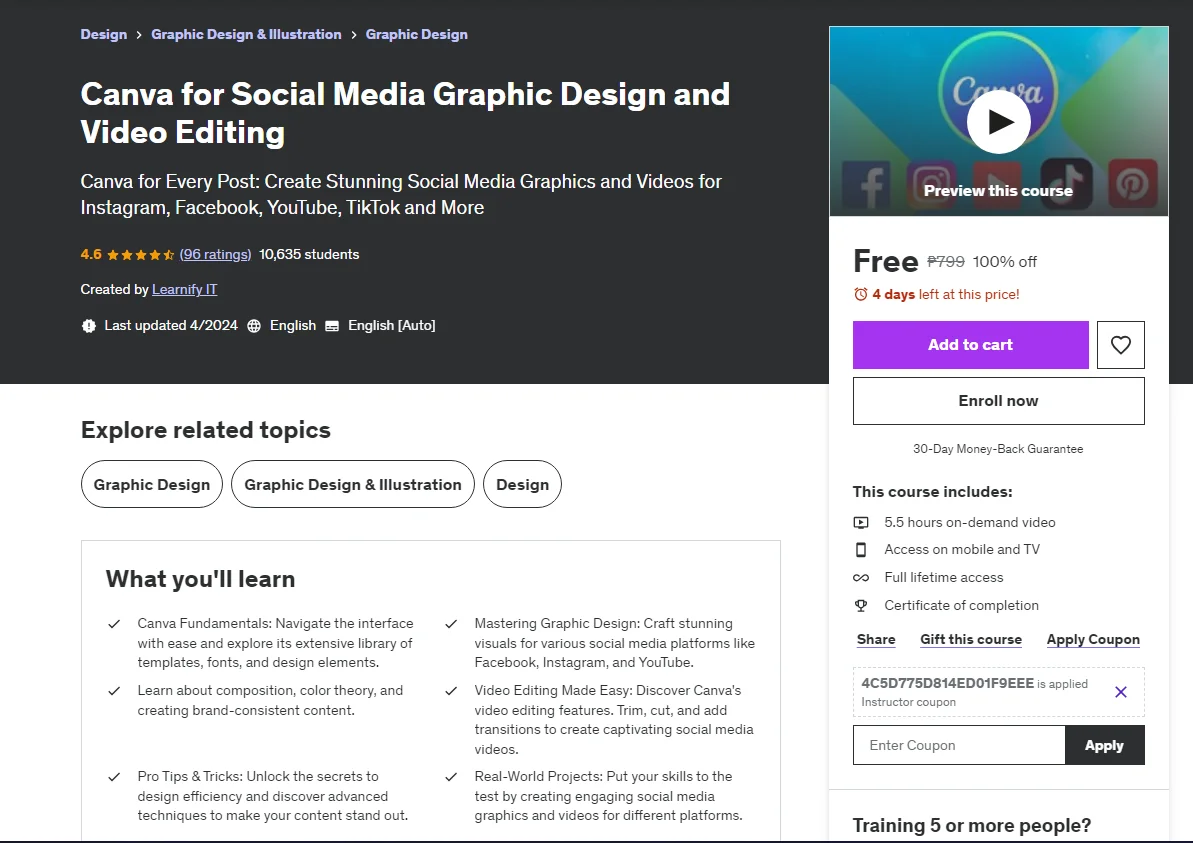This screenshot has width=1193, height=843.
Task: Click the on-demand video icon
Action: (861, 523)
